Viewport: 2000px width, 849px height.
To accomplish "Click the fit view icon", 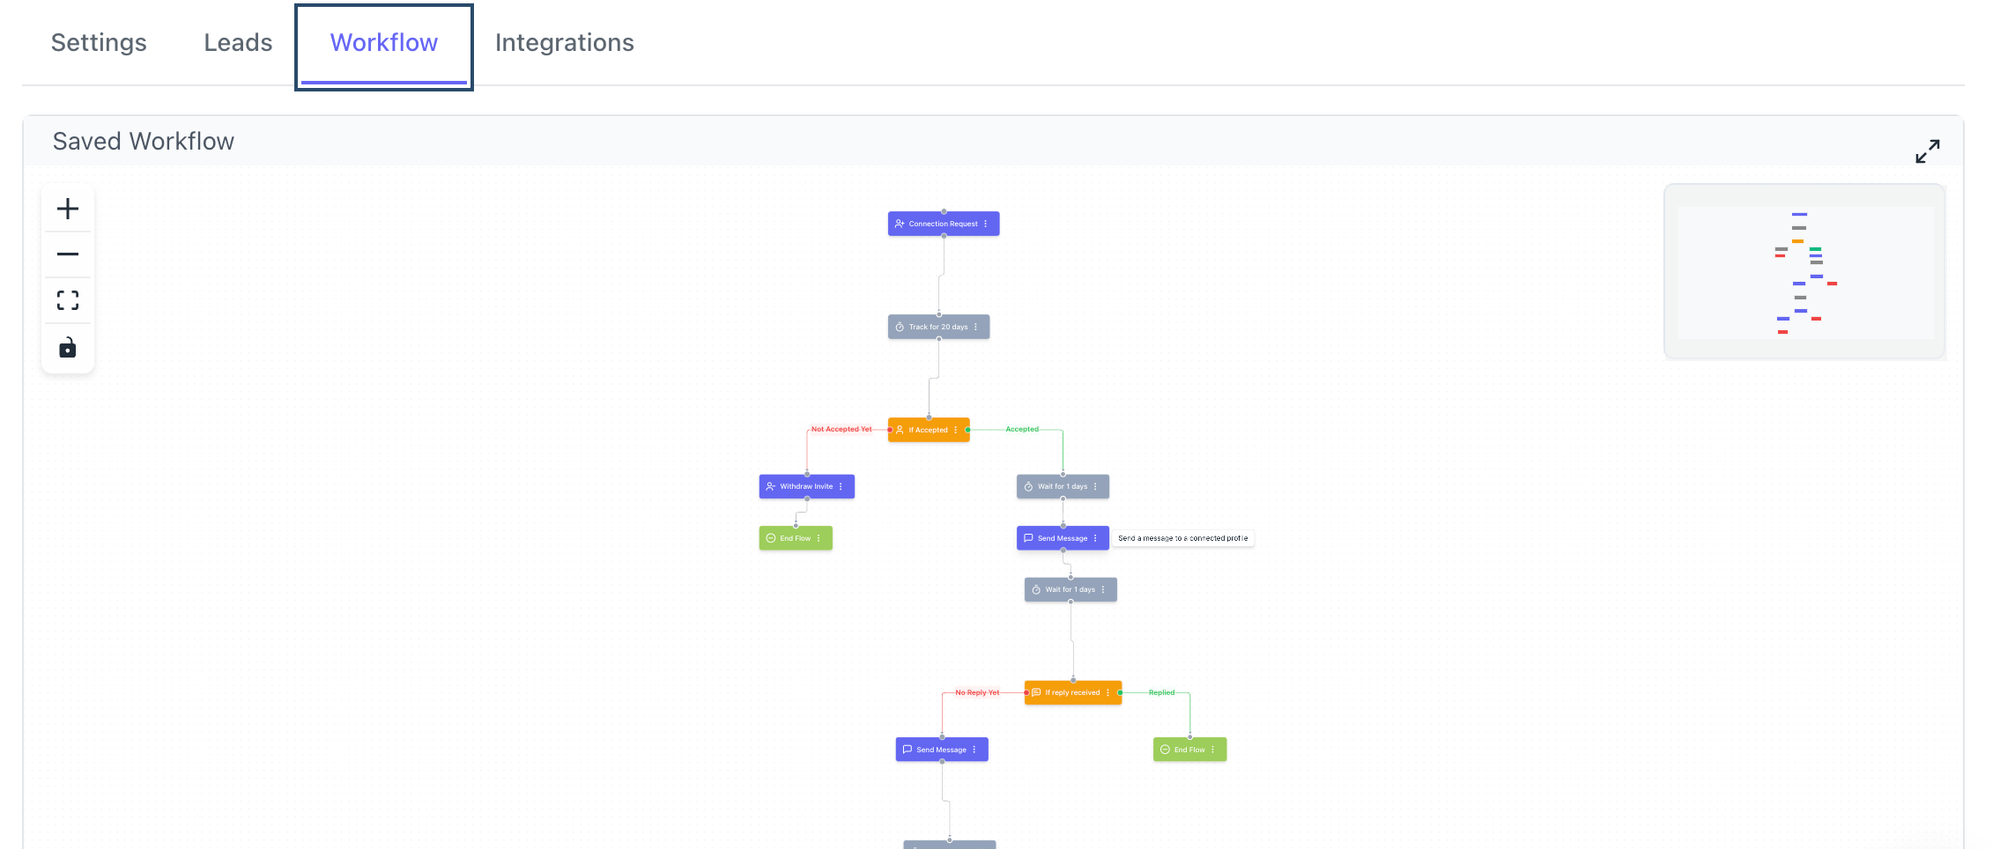I will click(x=67, y=301).
